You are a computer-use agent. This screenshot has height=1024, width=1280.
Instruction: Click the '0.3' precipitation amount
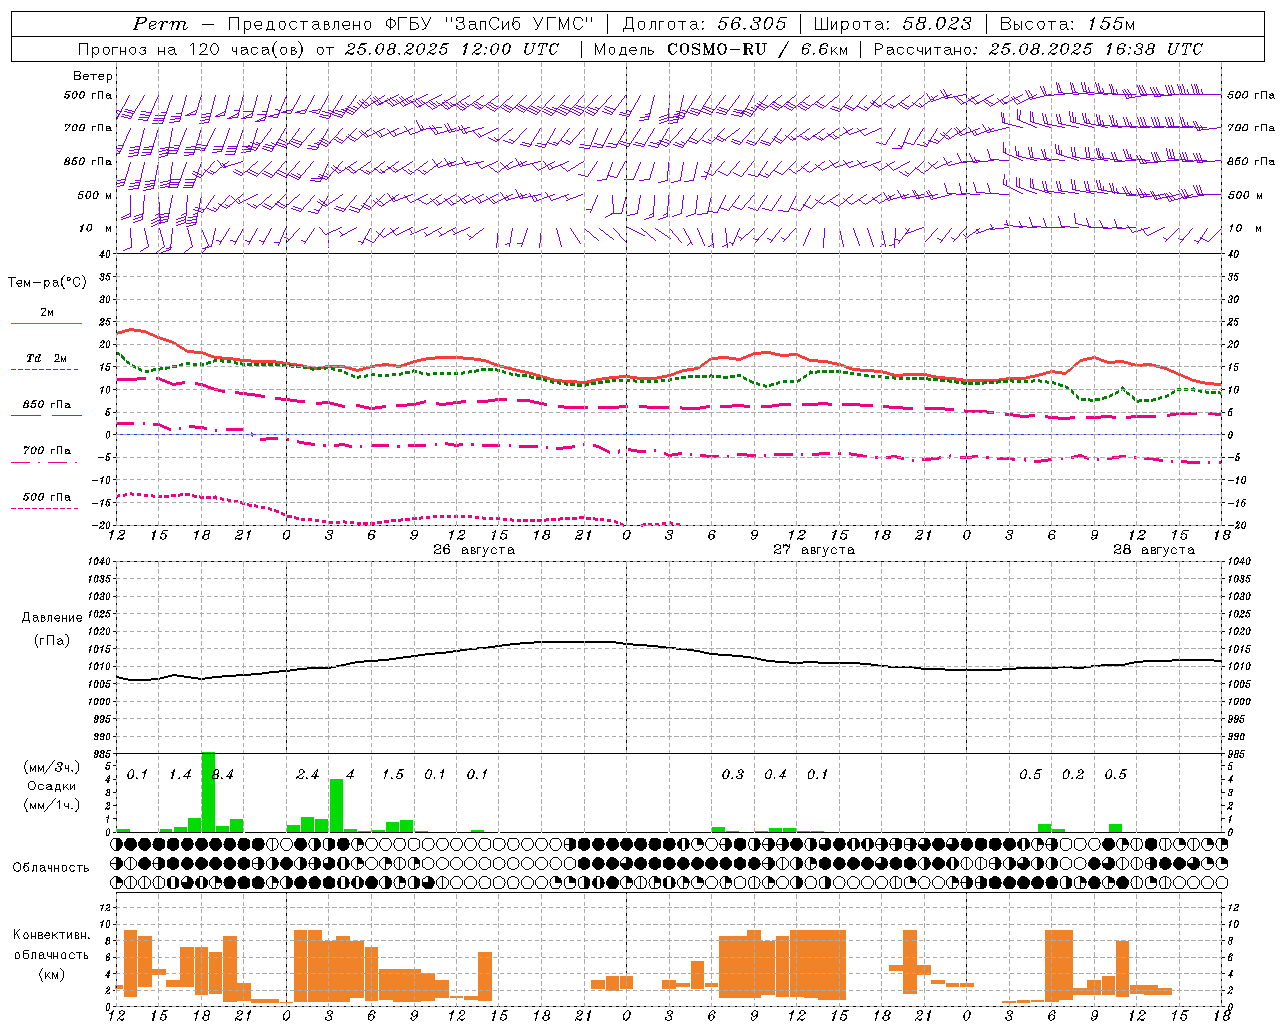coord(733,775)
